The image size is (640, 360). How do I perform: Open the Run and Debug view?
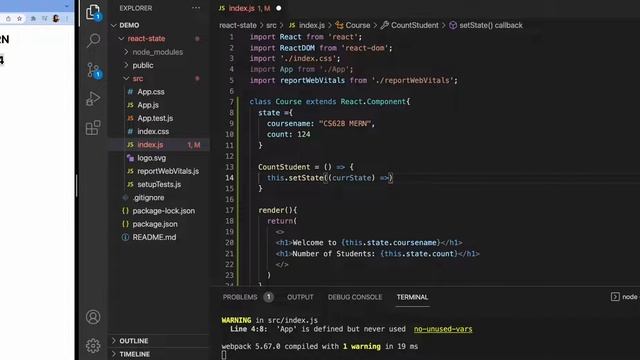[93, 98]
